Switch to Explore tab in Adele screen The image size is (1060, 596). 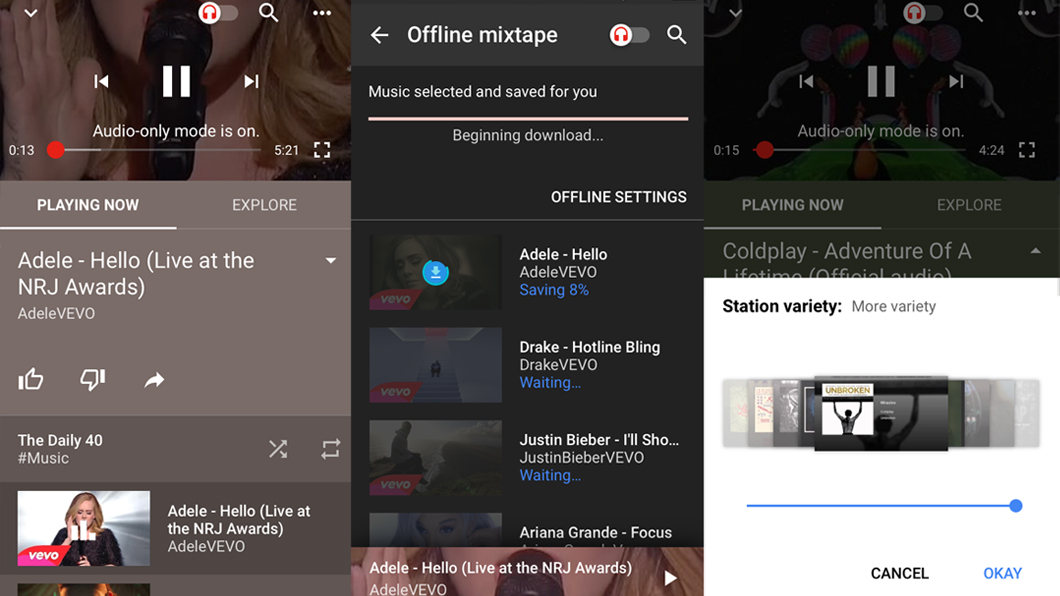pos(264,205)
